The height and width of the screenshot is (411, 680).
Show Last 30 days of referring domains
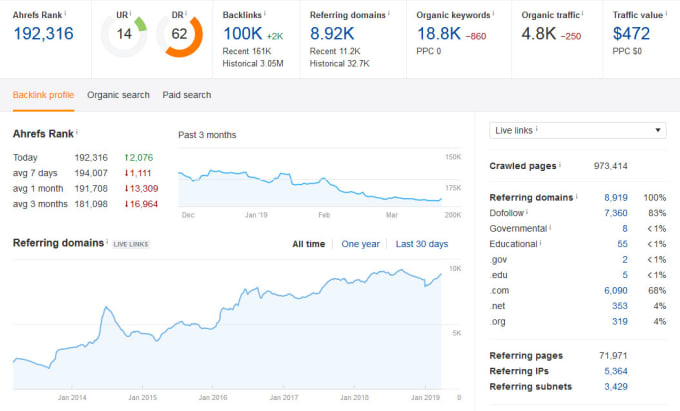coord(422,244)
